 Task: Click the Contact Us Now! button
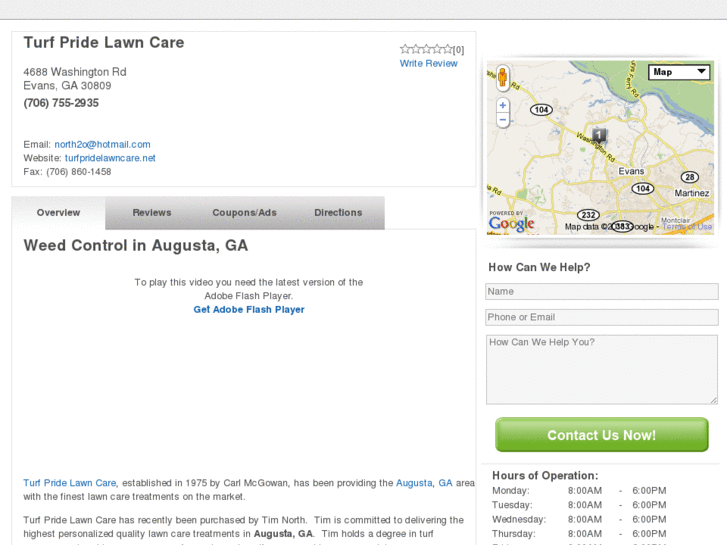point(601,435)
